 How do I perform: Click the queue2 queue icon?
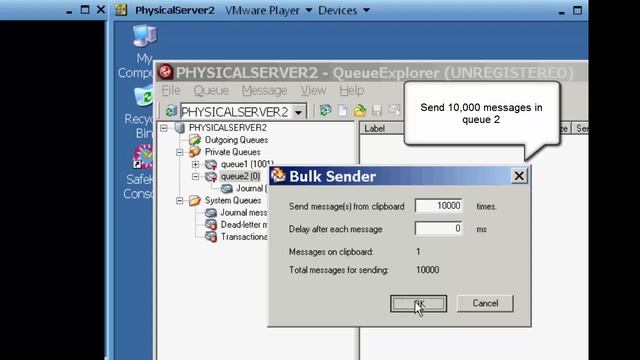[x=211, y=176]
